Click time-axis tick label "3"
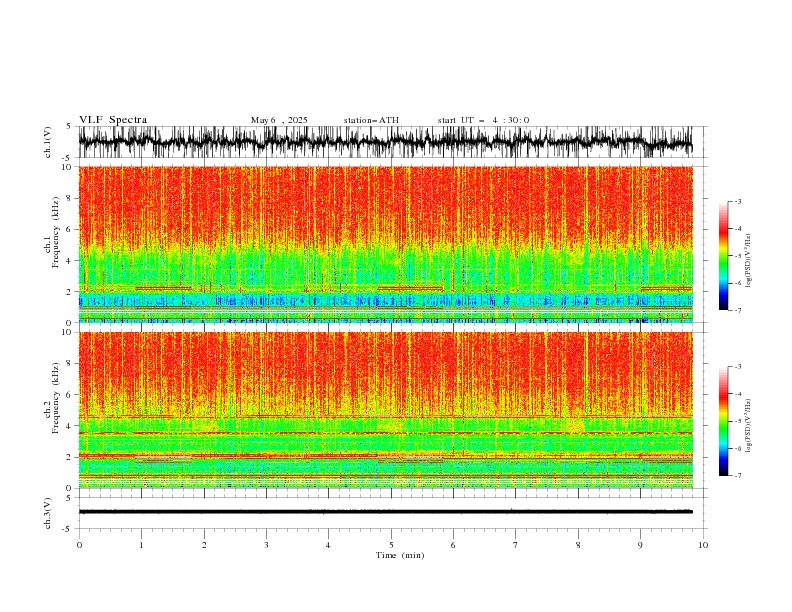 (266, 545)
